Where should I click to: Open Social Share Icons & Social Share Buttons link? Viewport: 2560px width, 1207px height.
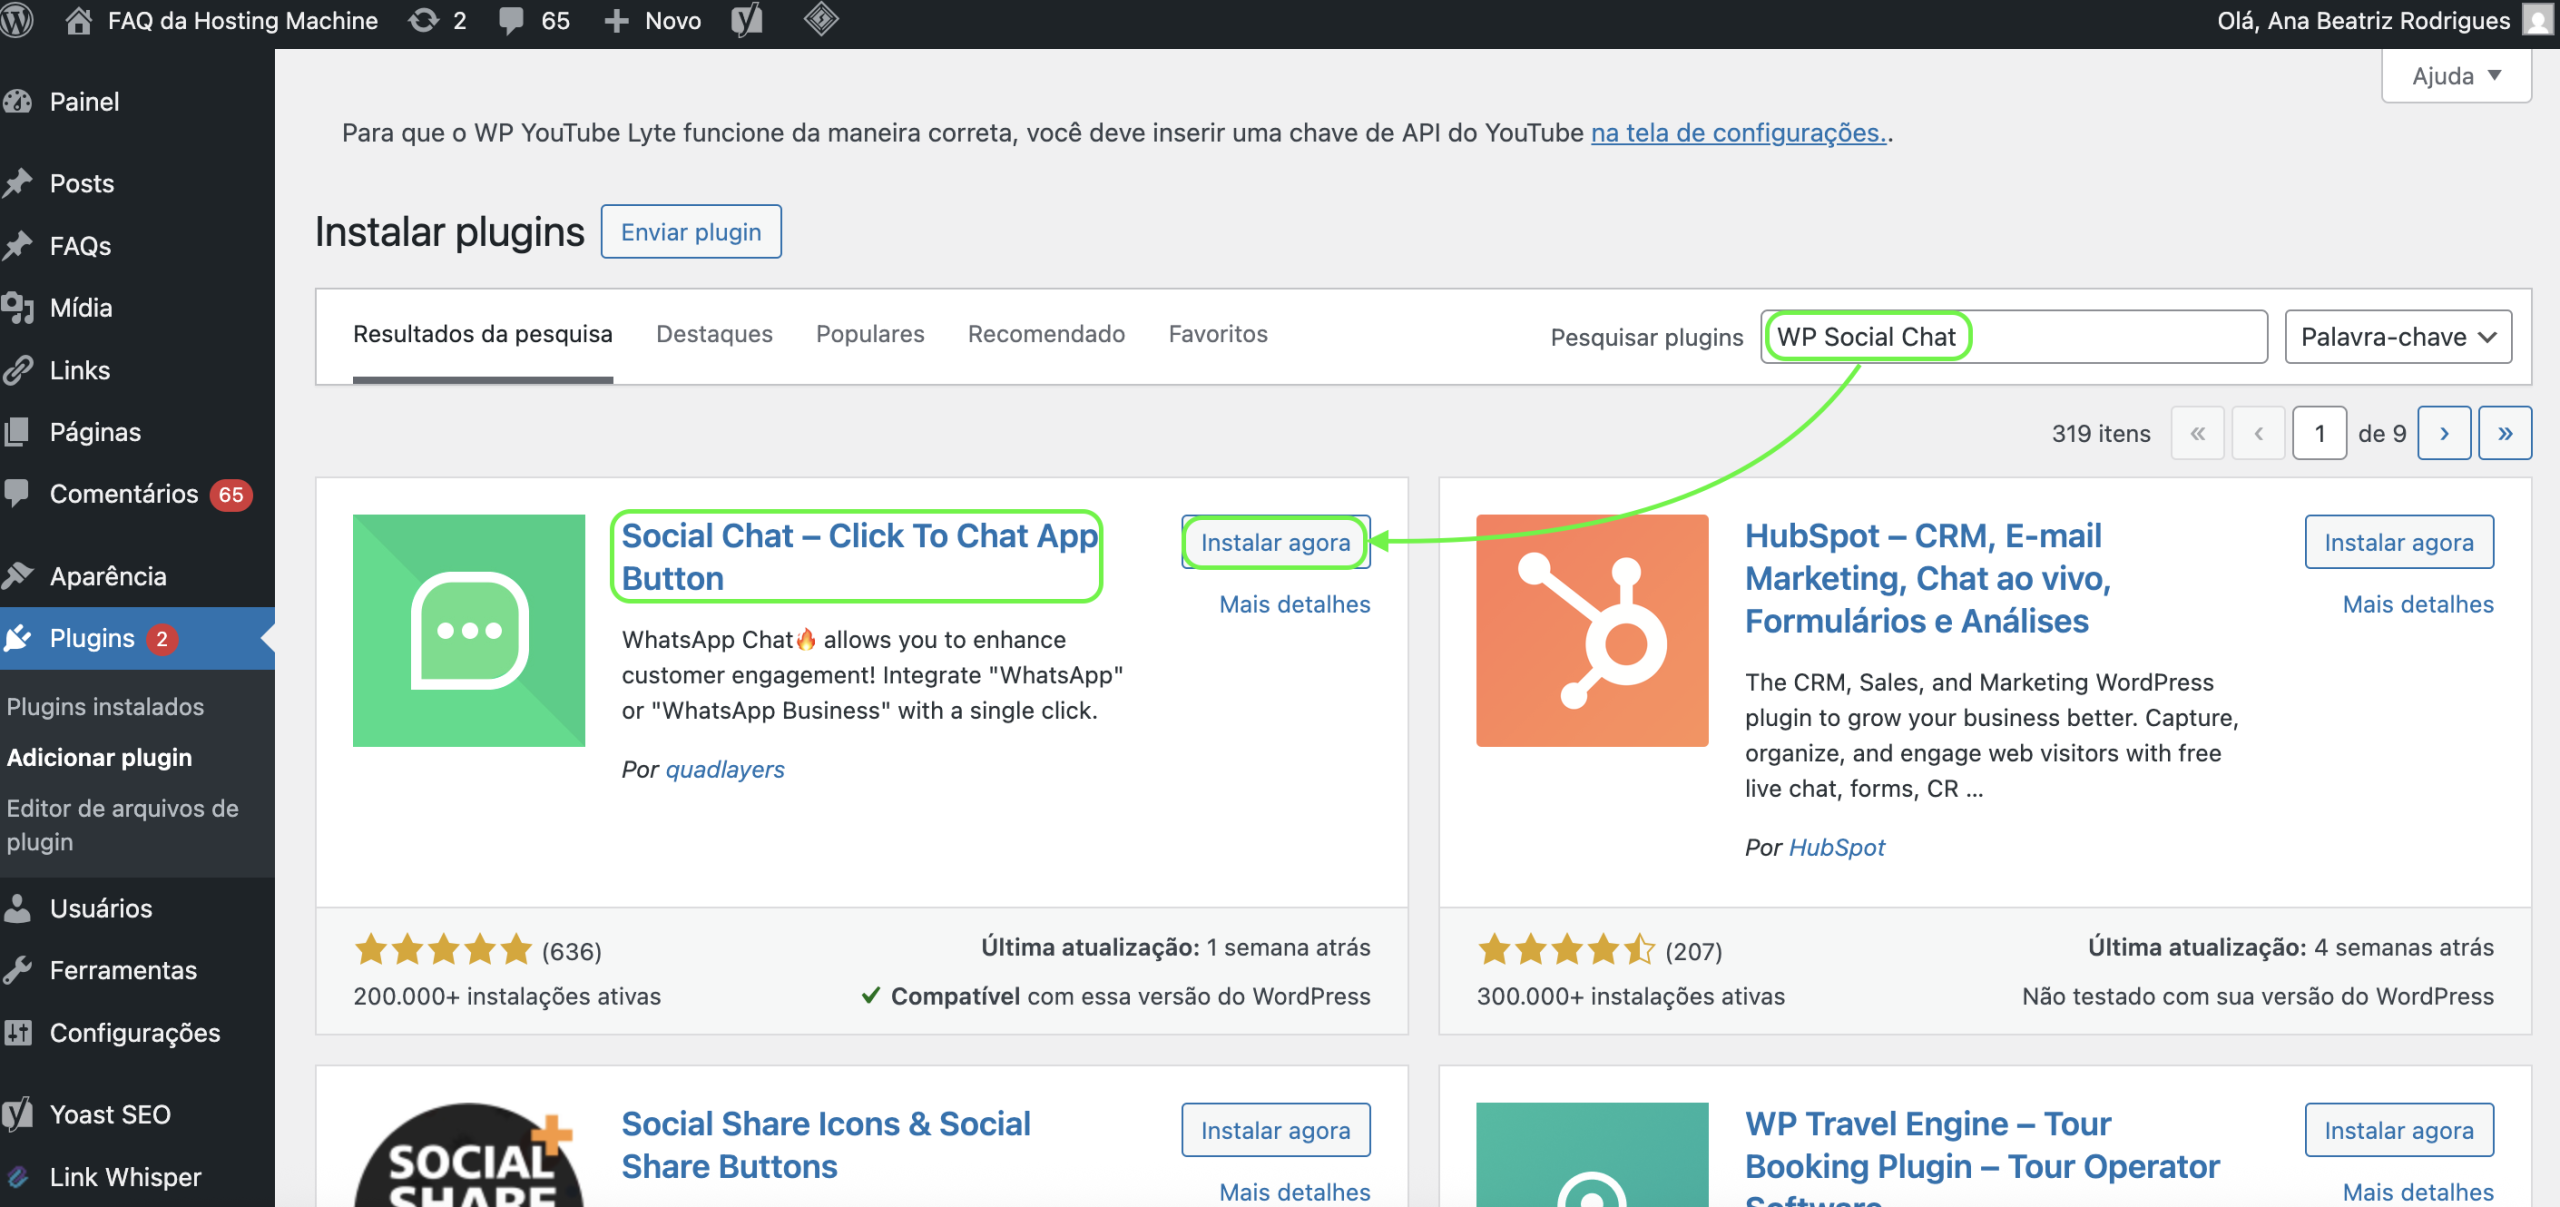[x=826, y=1145]
